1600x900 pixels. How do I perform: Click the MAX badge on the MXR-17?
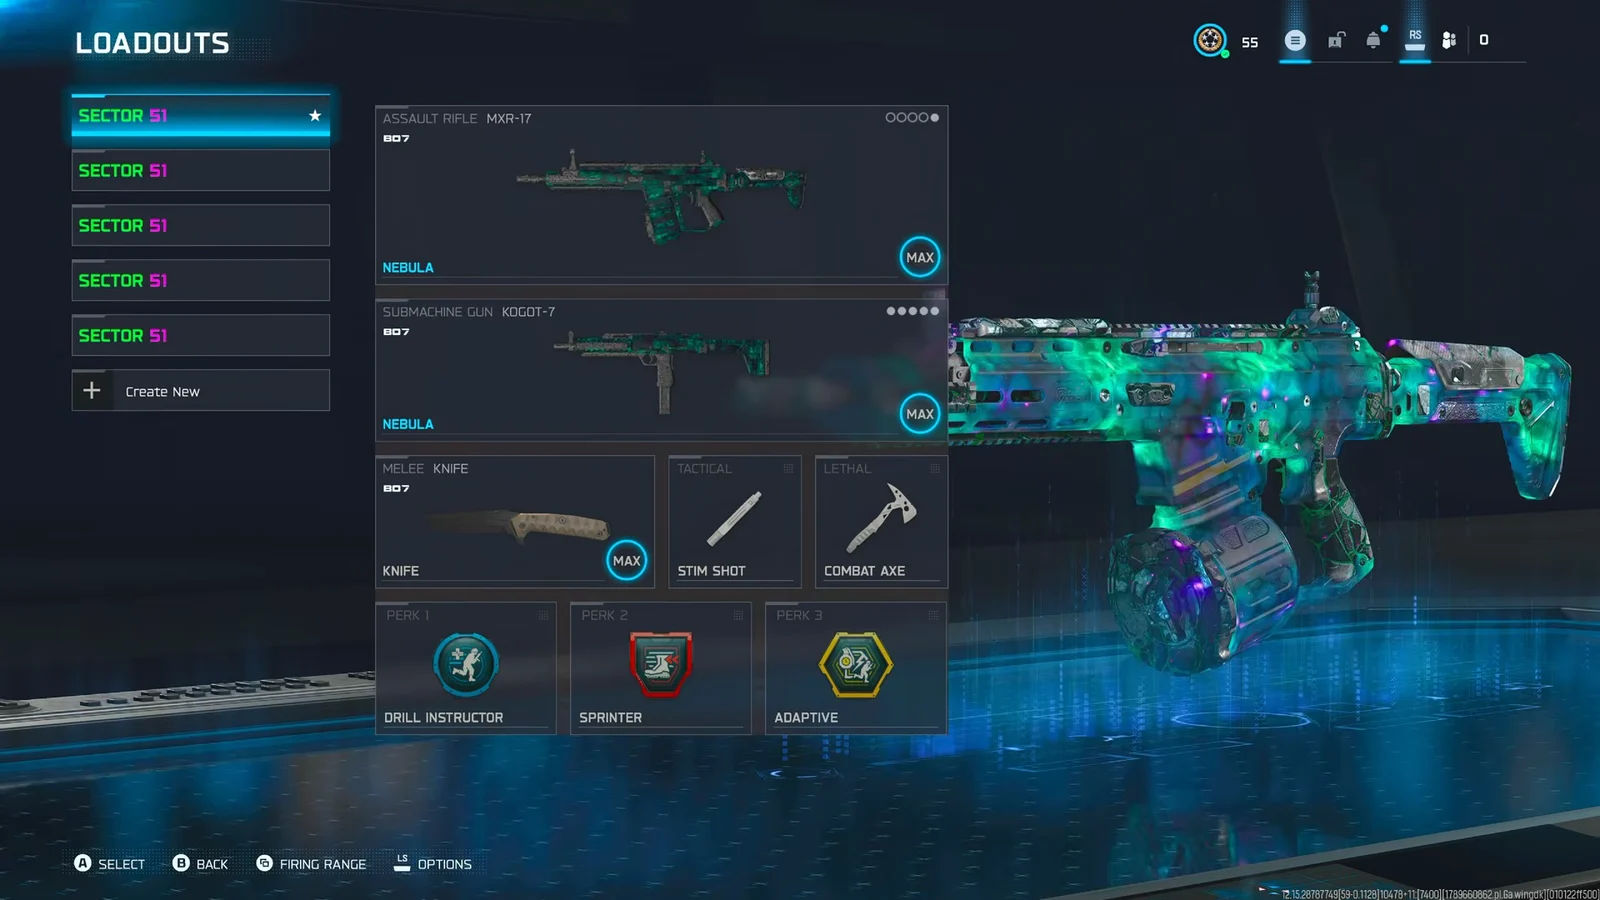(920, 257)
